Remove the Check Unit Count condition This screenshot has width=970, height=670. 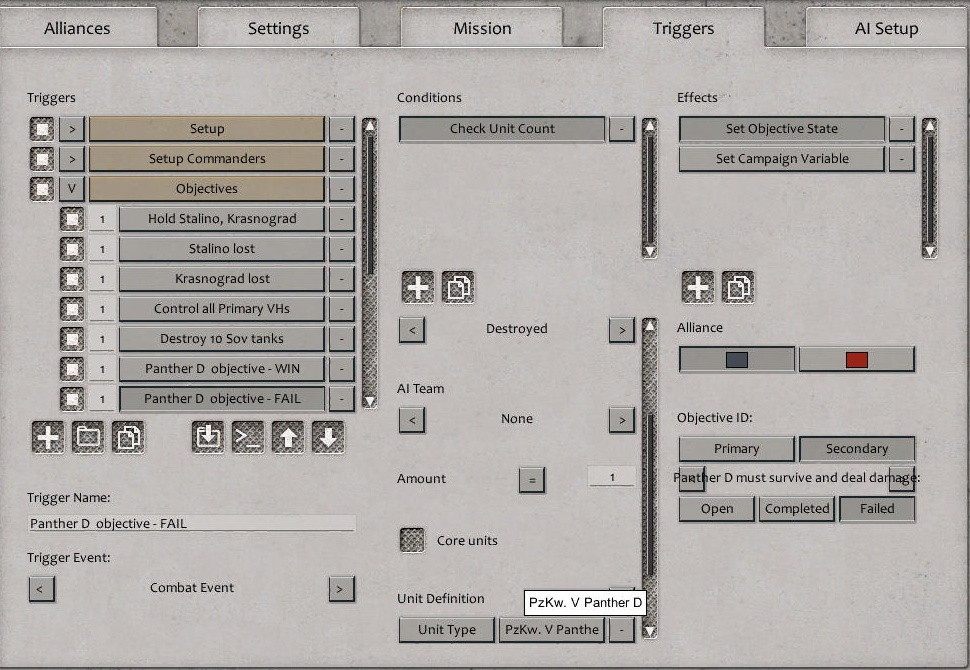coord(622,129)
